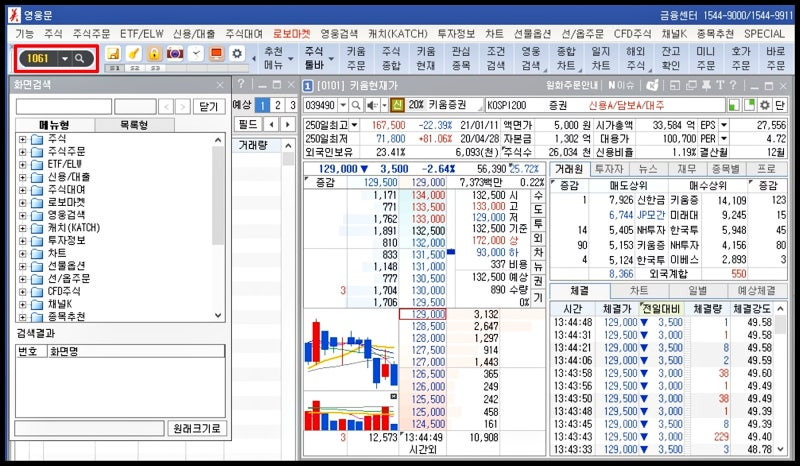Open the 250일최고 dropdown arrow
Viewport: 800px width, 466px height.
354,125
